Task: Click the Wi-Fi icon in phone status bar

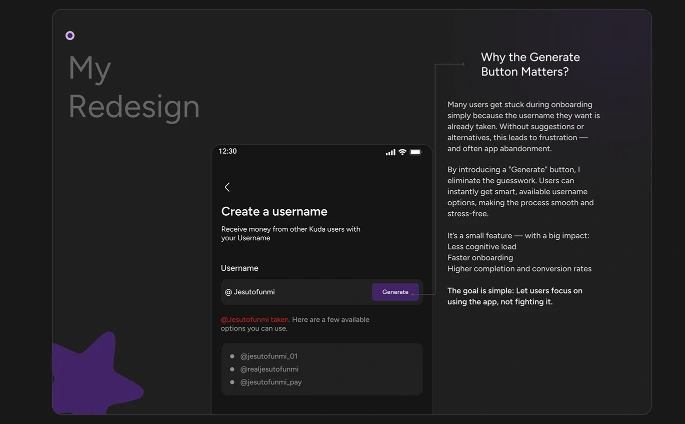Action: 402,152
